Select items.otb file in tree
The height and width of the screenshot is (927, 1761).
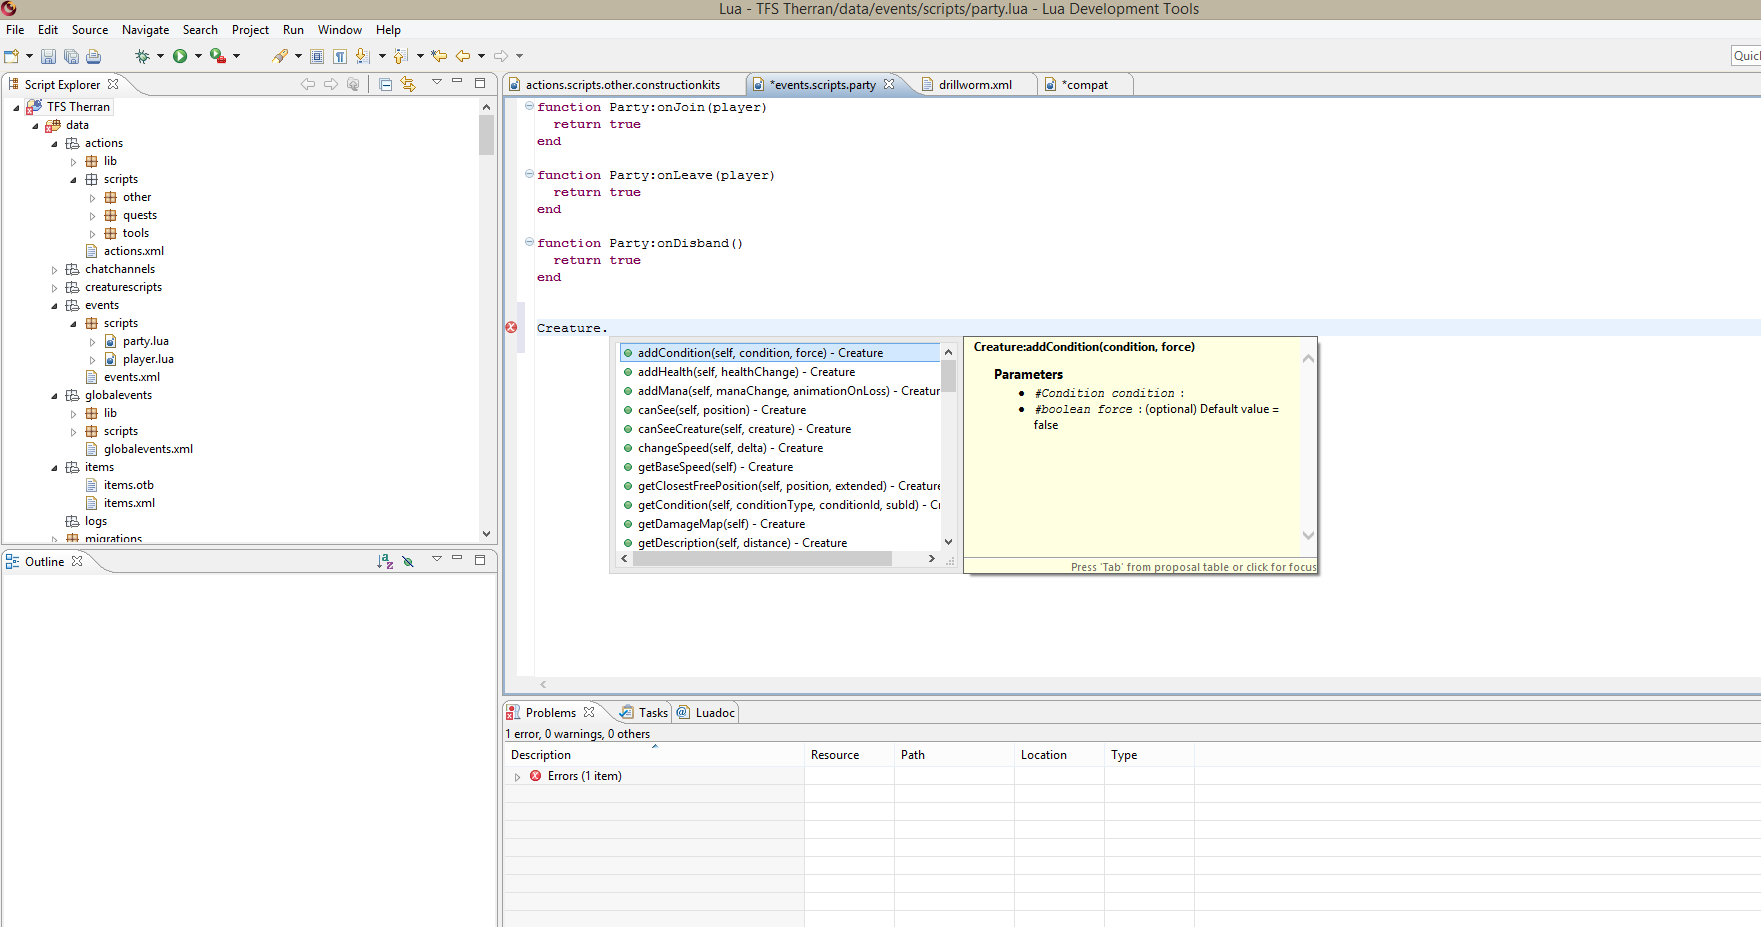pyautogui.click(x=128, y=486)
